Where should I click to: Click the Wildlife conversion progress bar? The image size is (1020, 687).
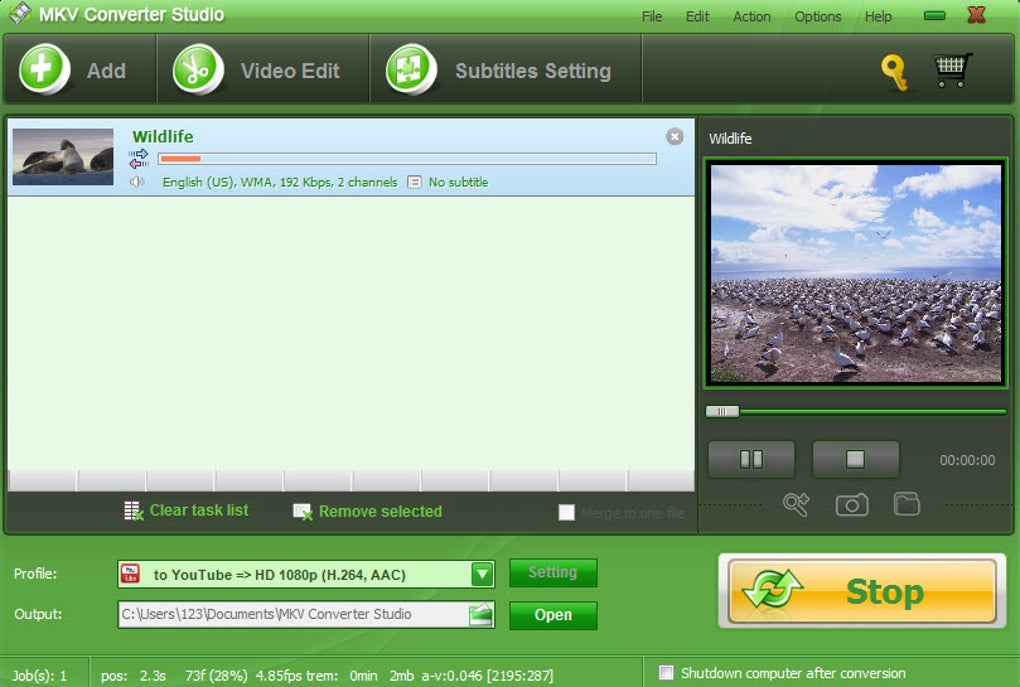pos(407,159)
